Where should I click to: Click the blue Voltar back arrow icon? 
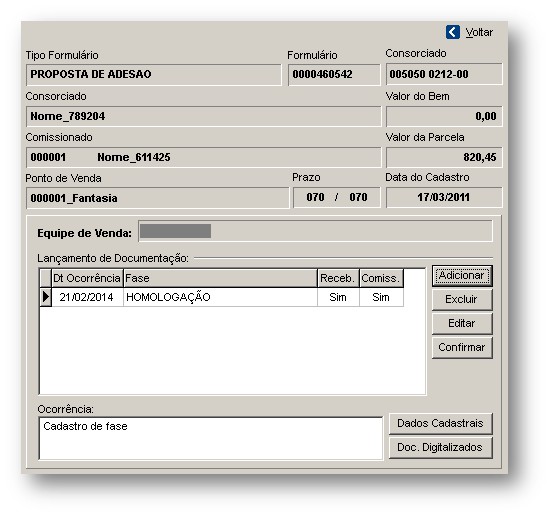[452, 32]
